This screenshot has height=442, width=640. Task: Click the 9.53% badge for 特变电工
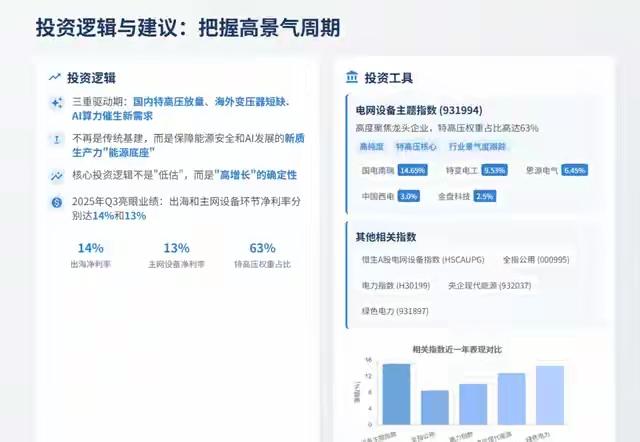click(x=494, y=170)
